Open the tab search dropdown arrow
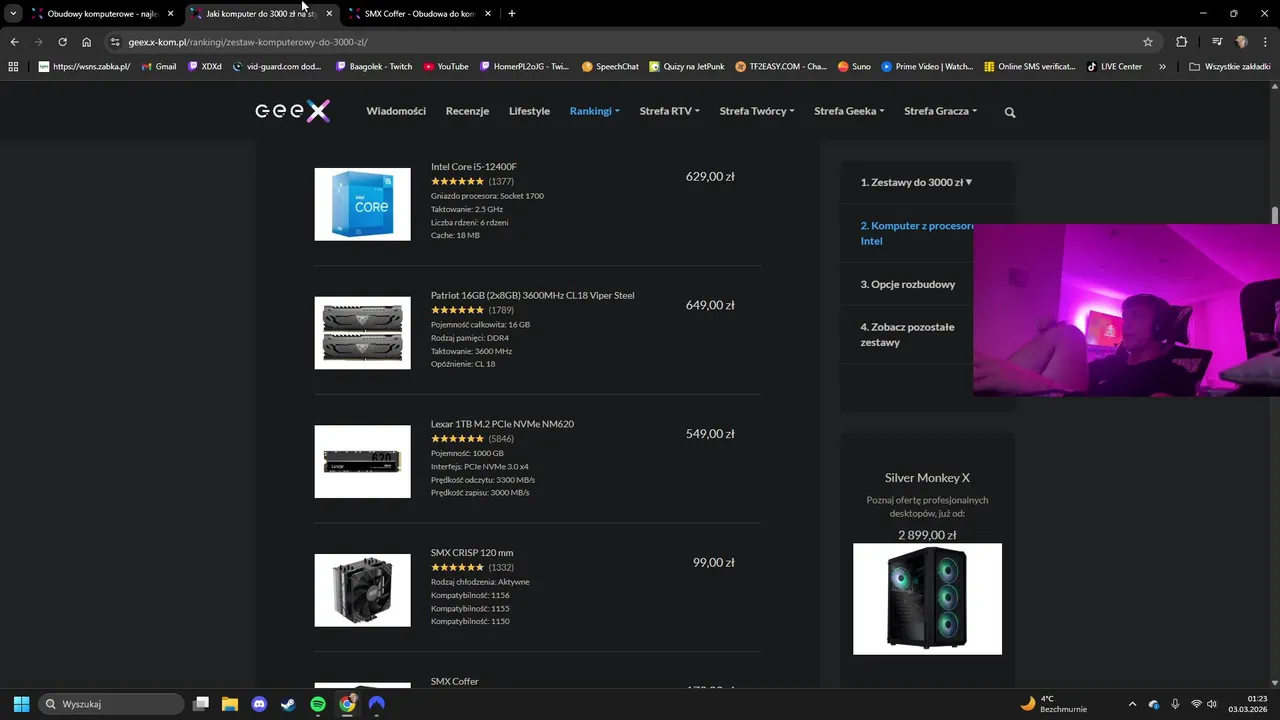Image resolution: width=1280 pixels, height=720 pixels. tap(13, 14)
